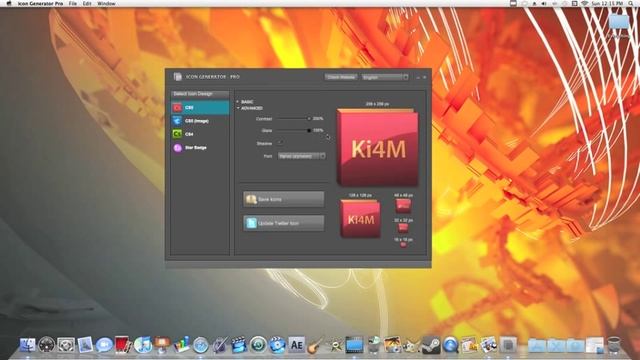Adjust the Glare slider handle
Viewport: 640px width, 360px height.
[309, 131]
